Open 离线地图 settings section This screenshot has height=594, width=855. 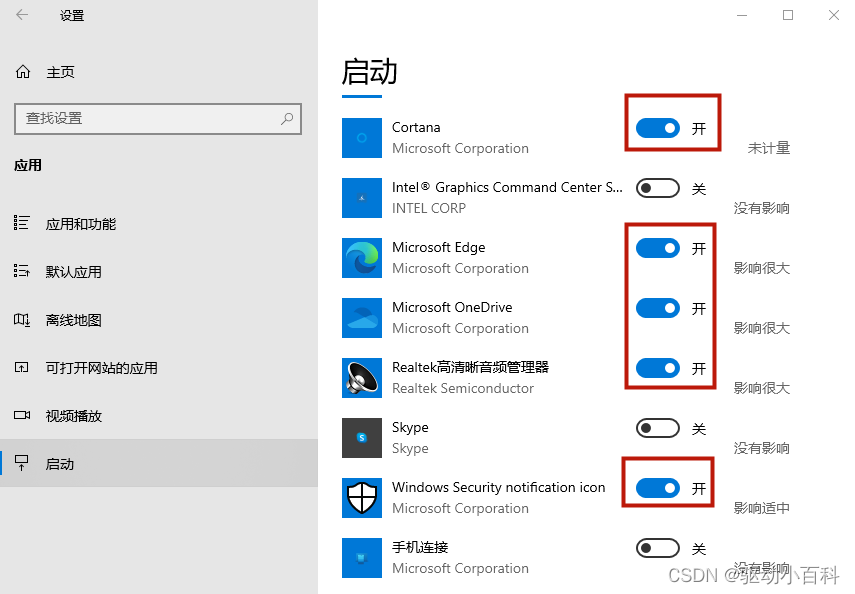tap(74, 320)
